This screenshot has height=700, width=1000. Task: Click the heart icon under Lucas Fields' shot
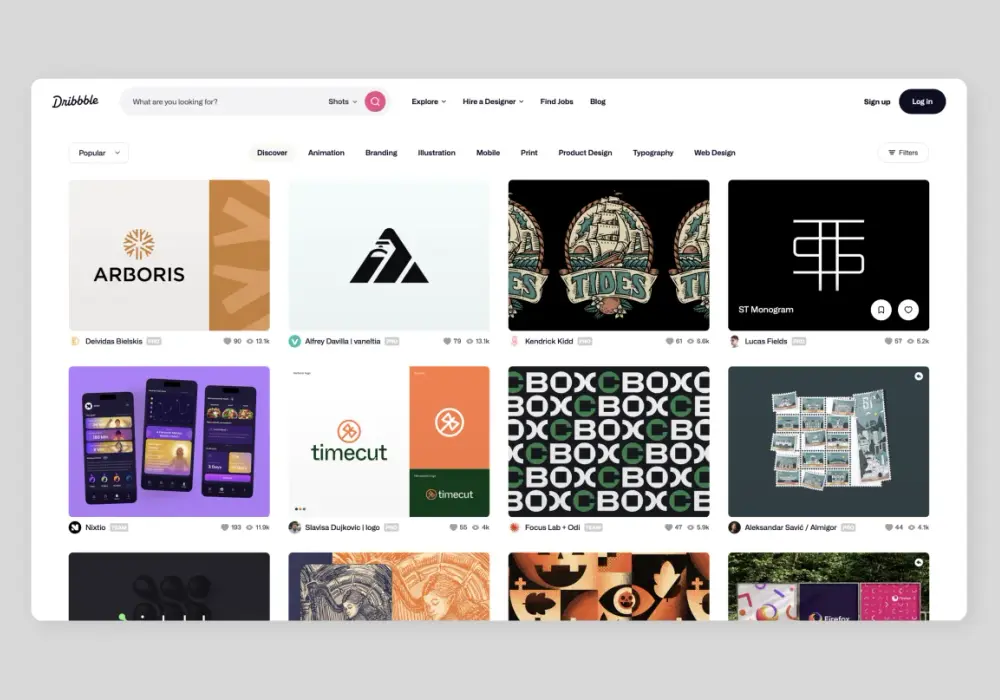[x=888, y=341]
